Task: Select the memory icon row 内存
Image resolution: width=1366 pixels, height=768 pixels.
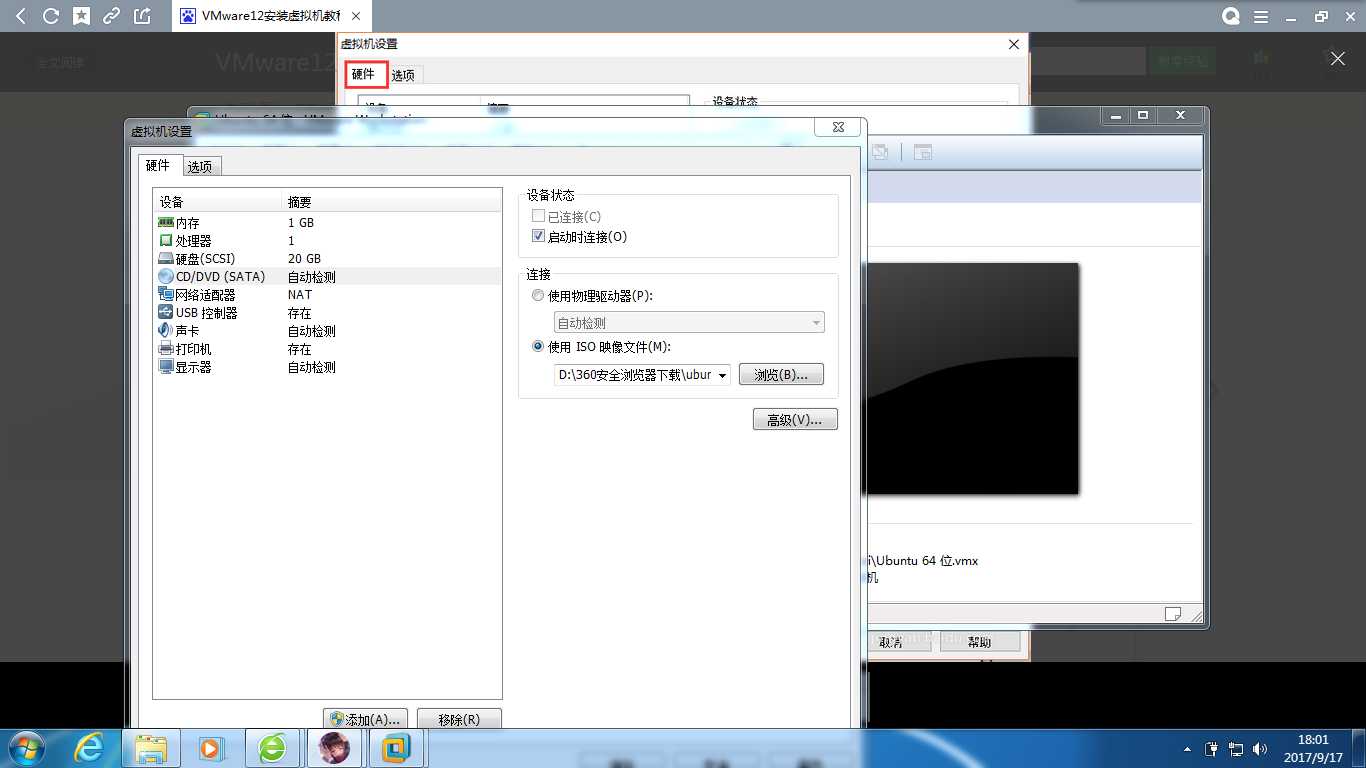Action: pos(166,223)
